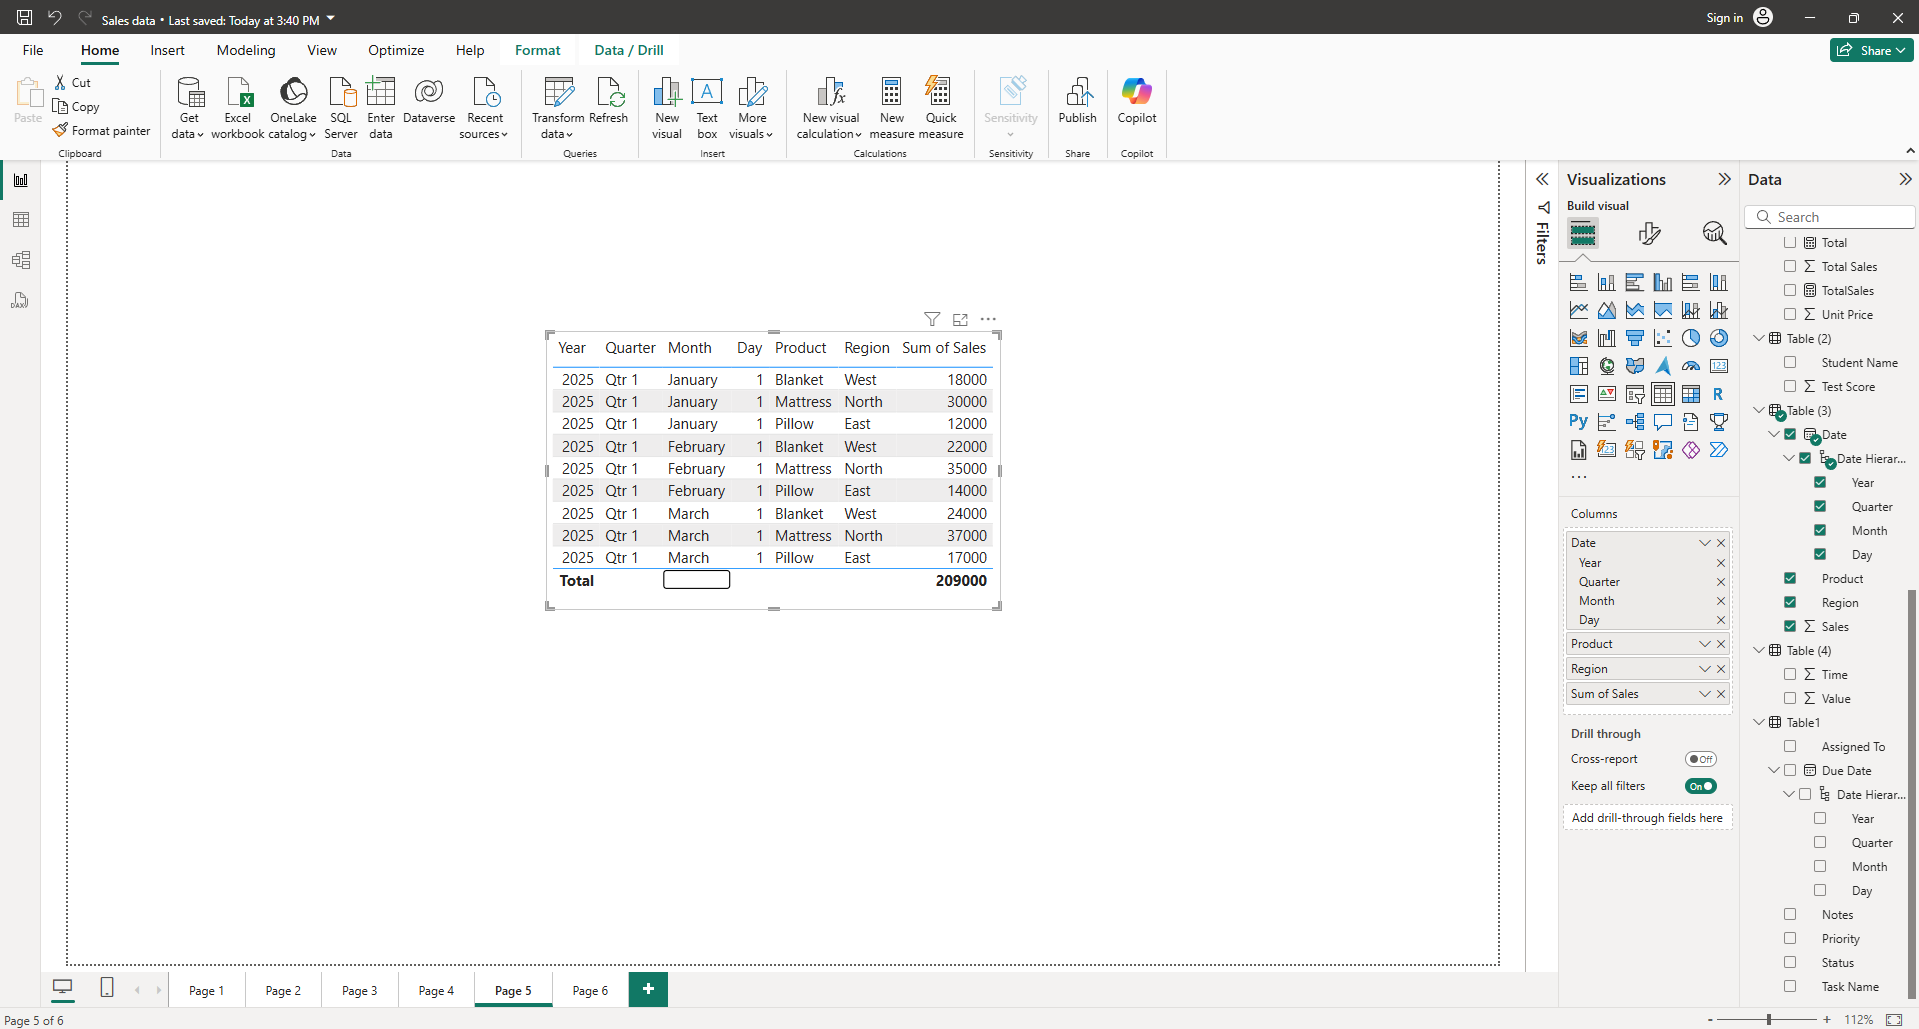Collapse the Table (4) tree node
Image resolution: width=1919 pixels, height=1029 pixels.
point(1759,650)
